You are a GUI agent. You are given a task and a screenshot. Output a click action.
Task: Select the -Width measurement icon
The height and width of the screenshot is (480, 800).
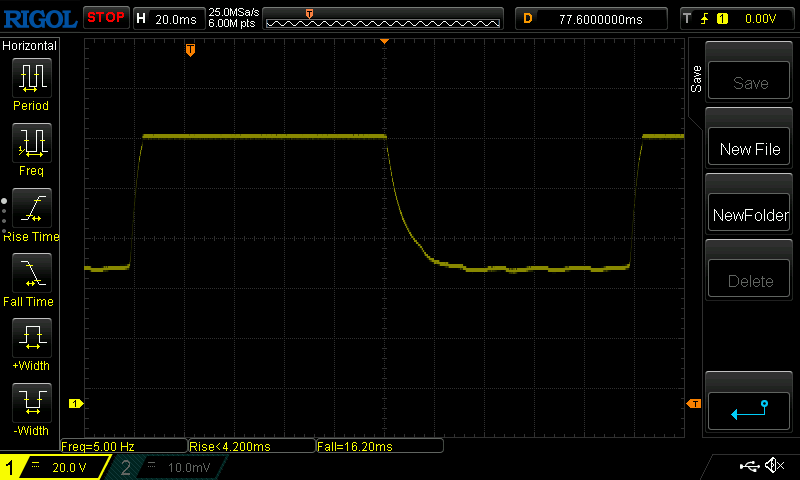point(31,404)
